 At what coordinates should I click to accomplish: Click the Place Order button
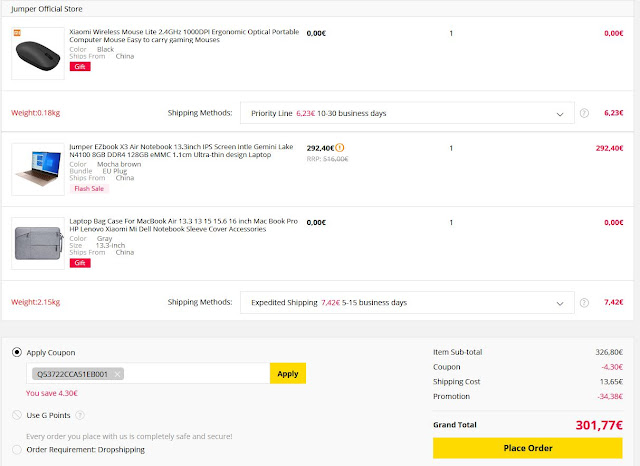tap(528, 447)
